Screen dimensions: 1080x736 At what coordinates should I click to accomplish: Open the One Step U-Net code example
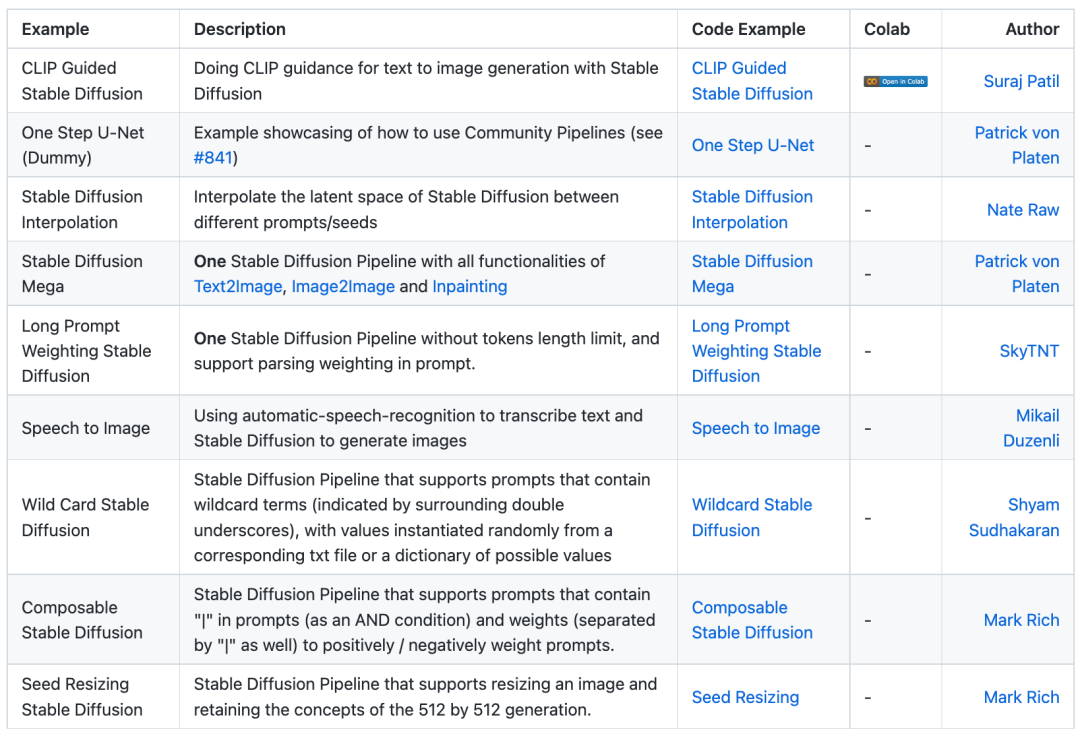point(753,145)
